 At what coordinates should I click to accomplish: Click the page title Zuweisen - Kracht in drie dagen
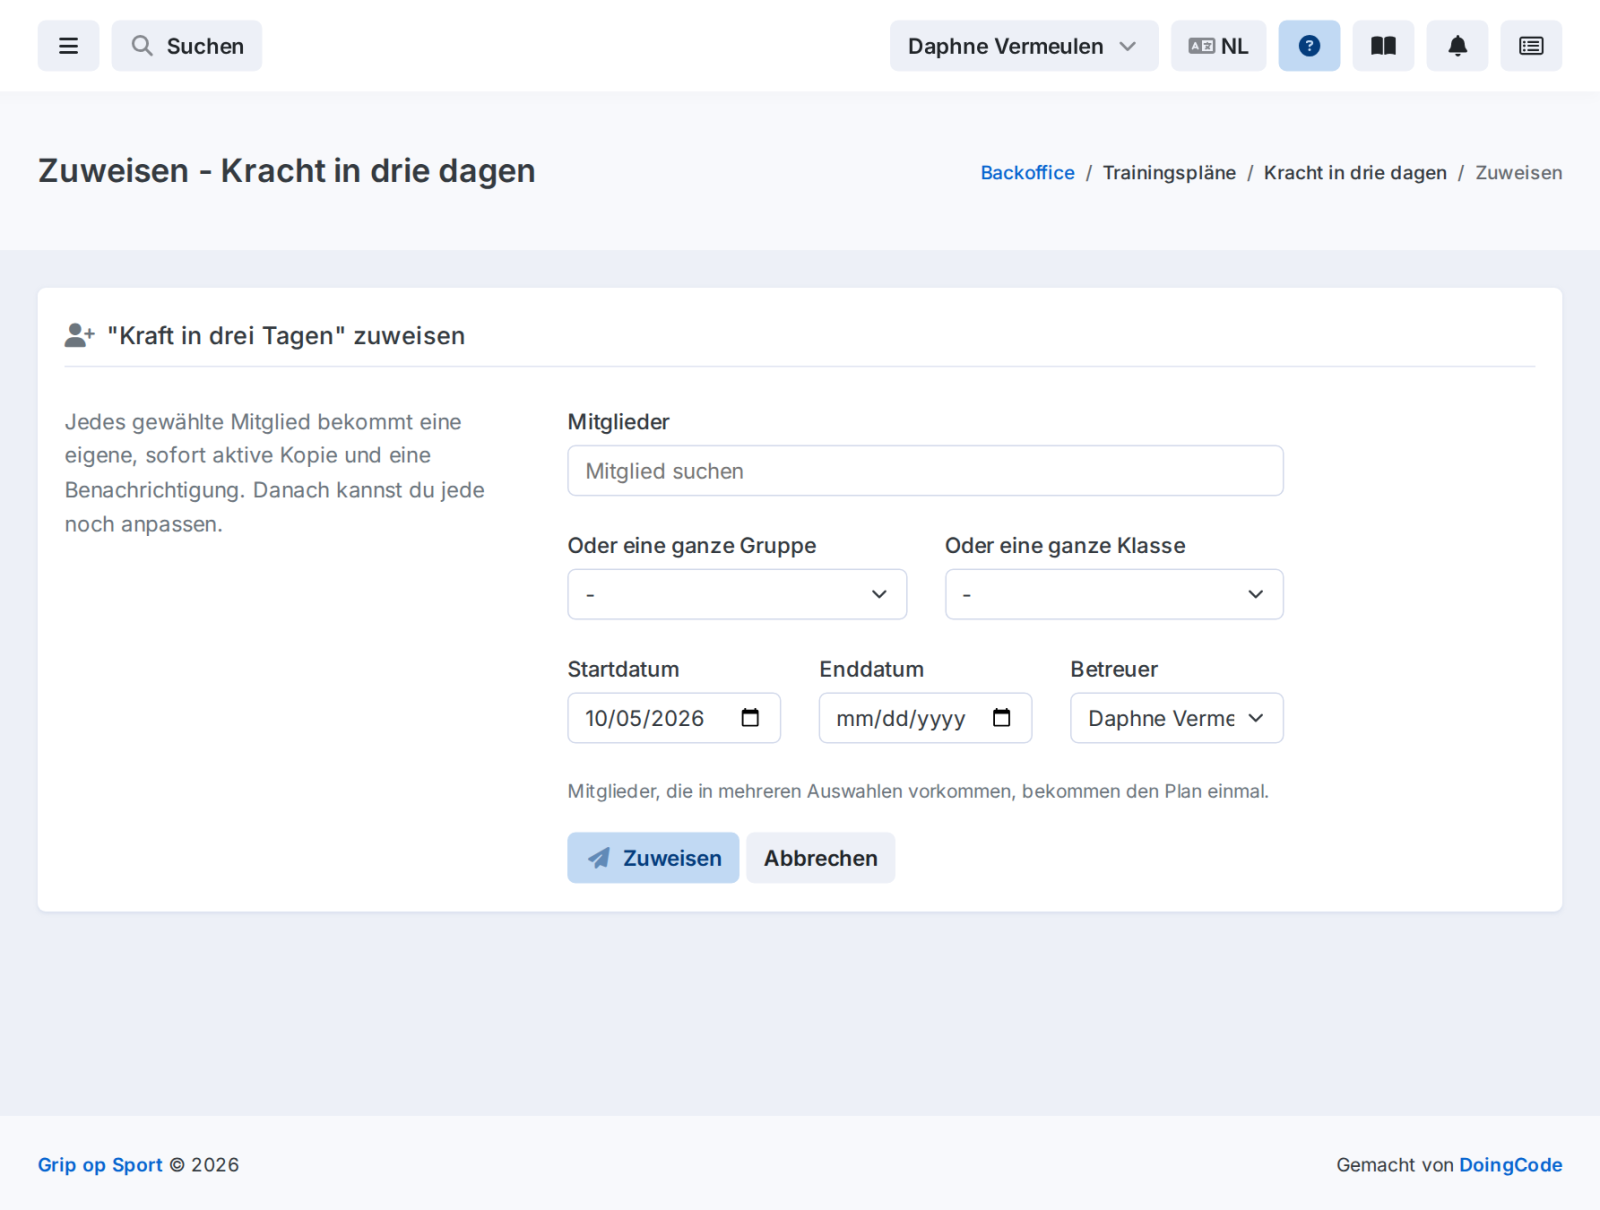pos(287,171)
